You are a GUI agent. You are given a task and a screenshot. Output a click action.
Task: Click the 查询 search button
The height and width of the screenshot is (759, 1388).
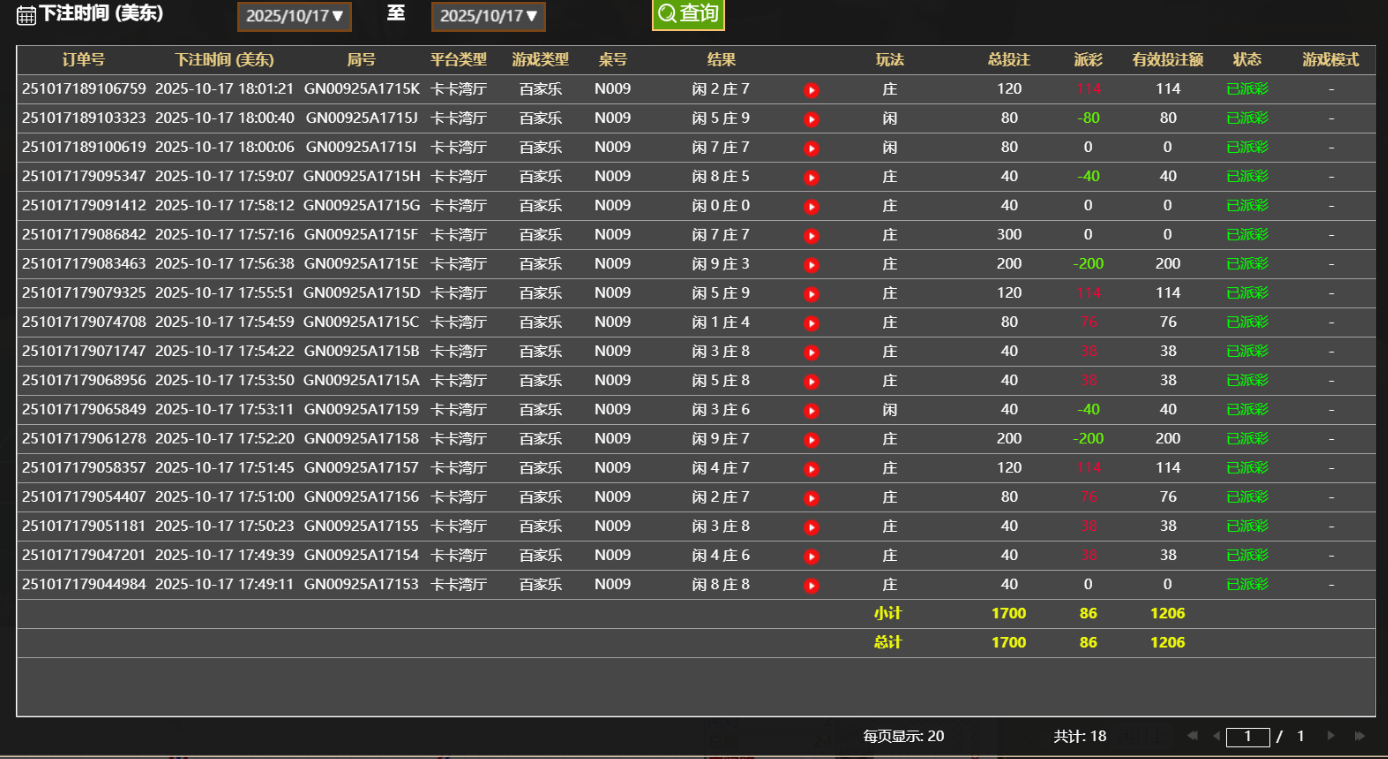coord(688,14)
